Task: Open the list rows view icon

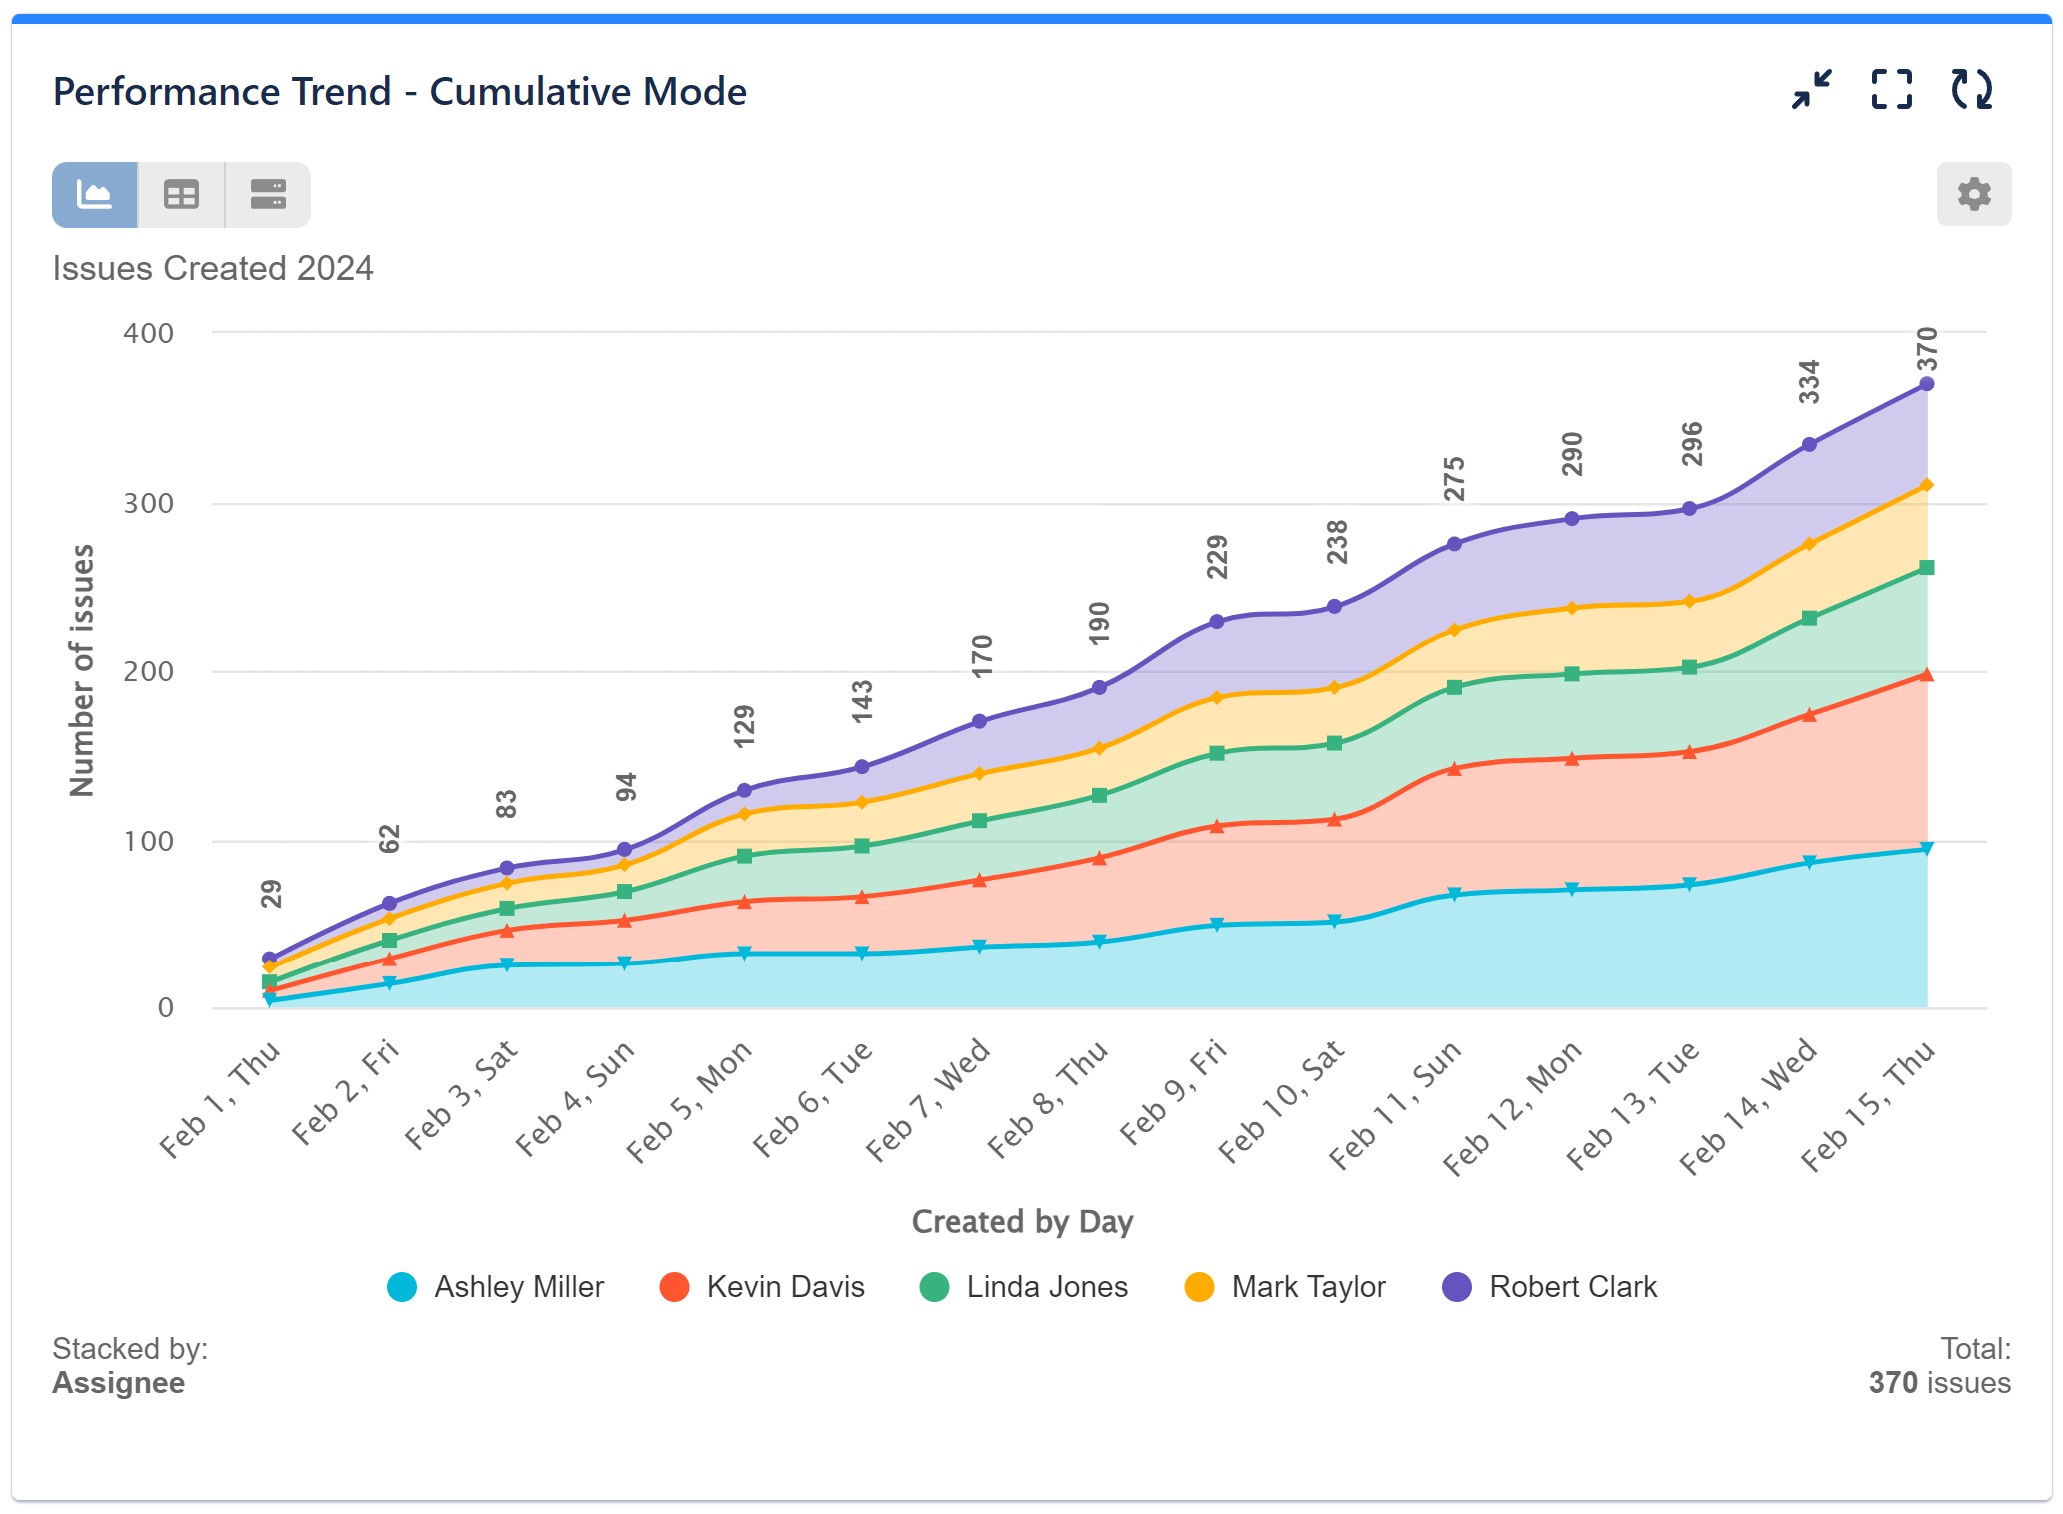Action: 266,194
